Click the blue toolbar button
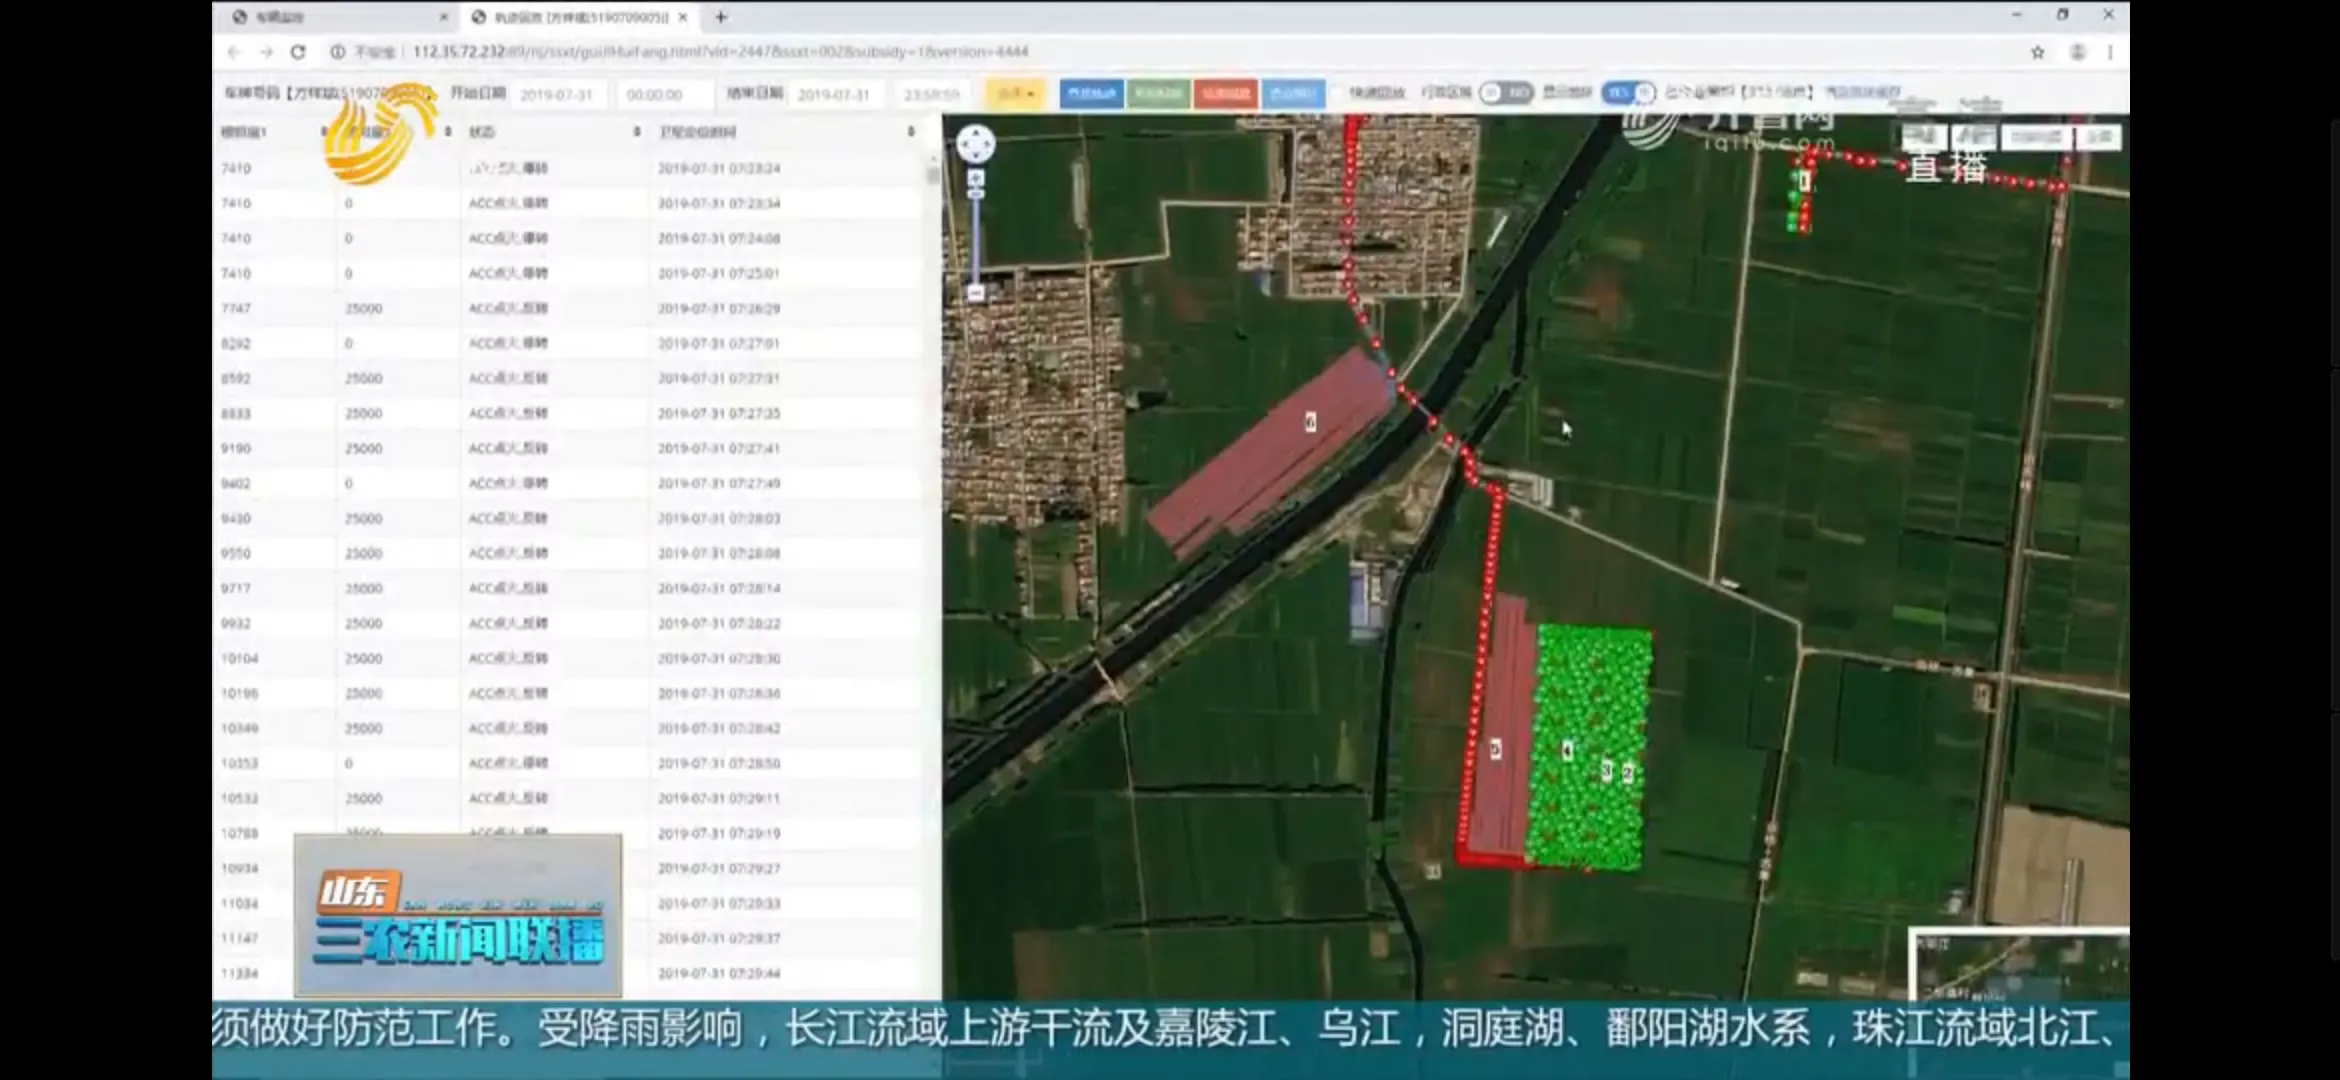 1091,94
